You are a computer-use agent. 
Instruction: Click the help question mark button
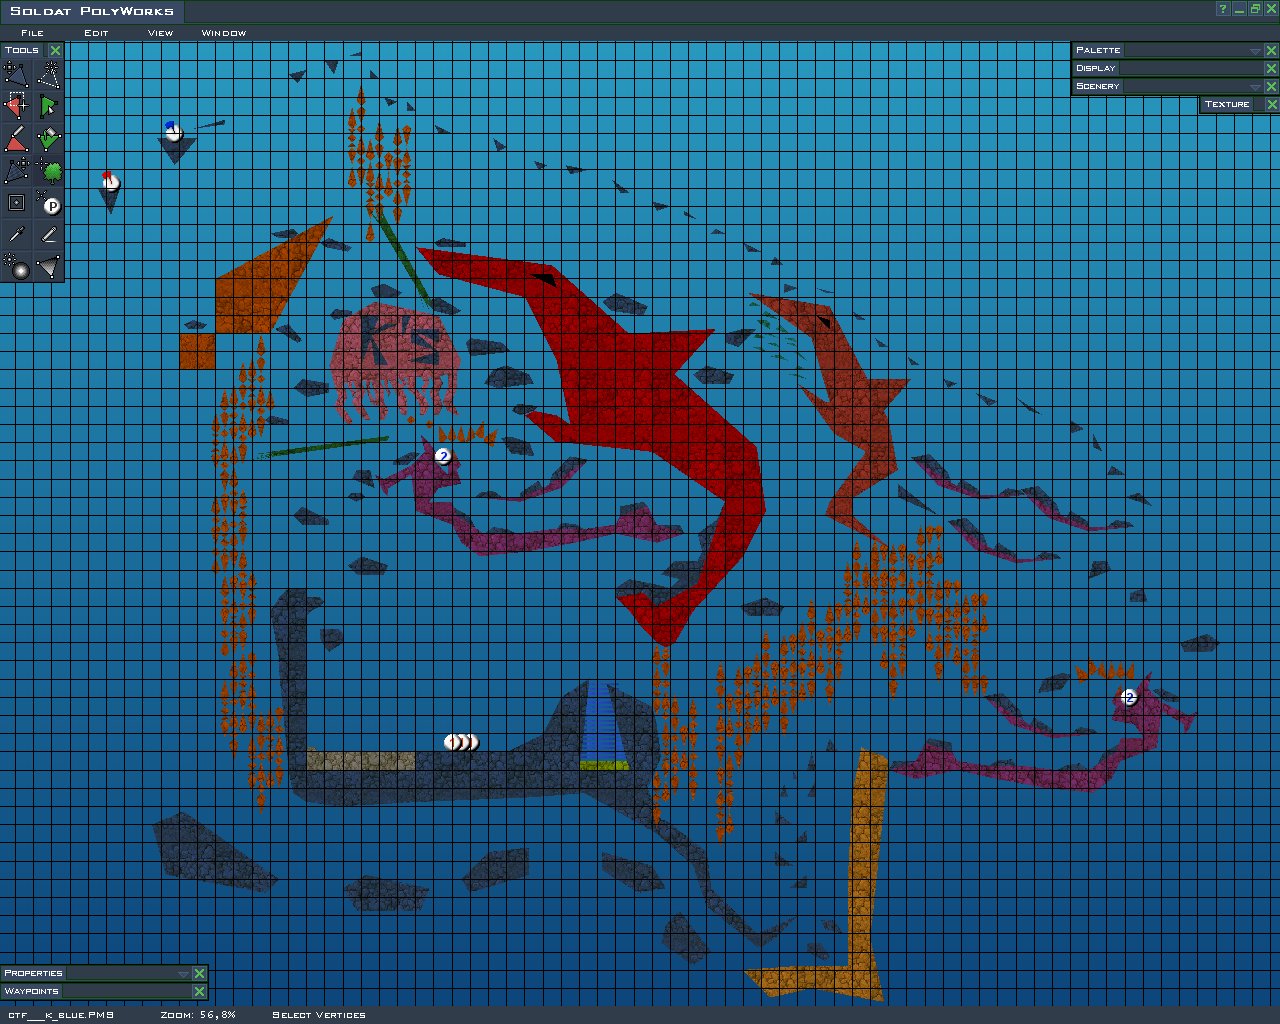(1222, 9)
